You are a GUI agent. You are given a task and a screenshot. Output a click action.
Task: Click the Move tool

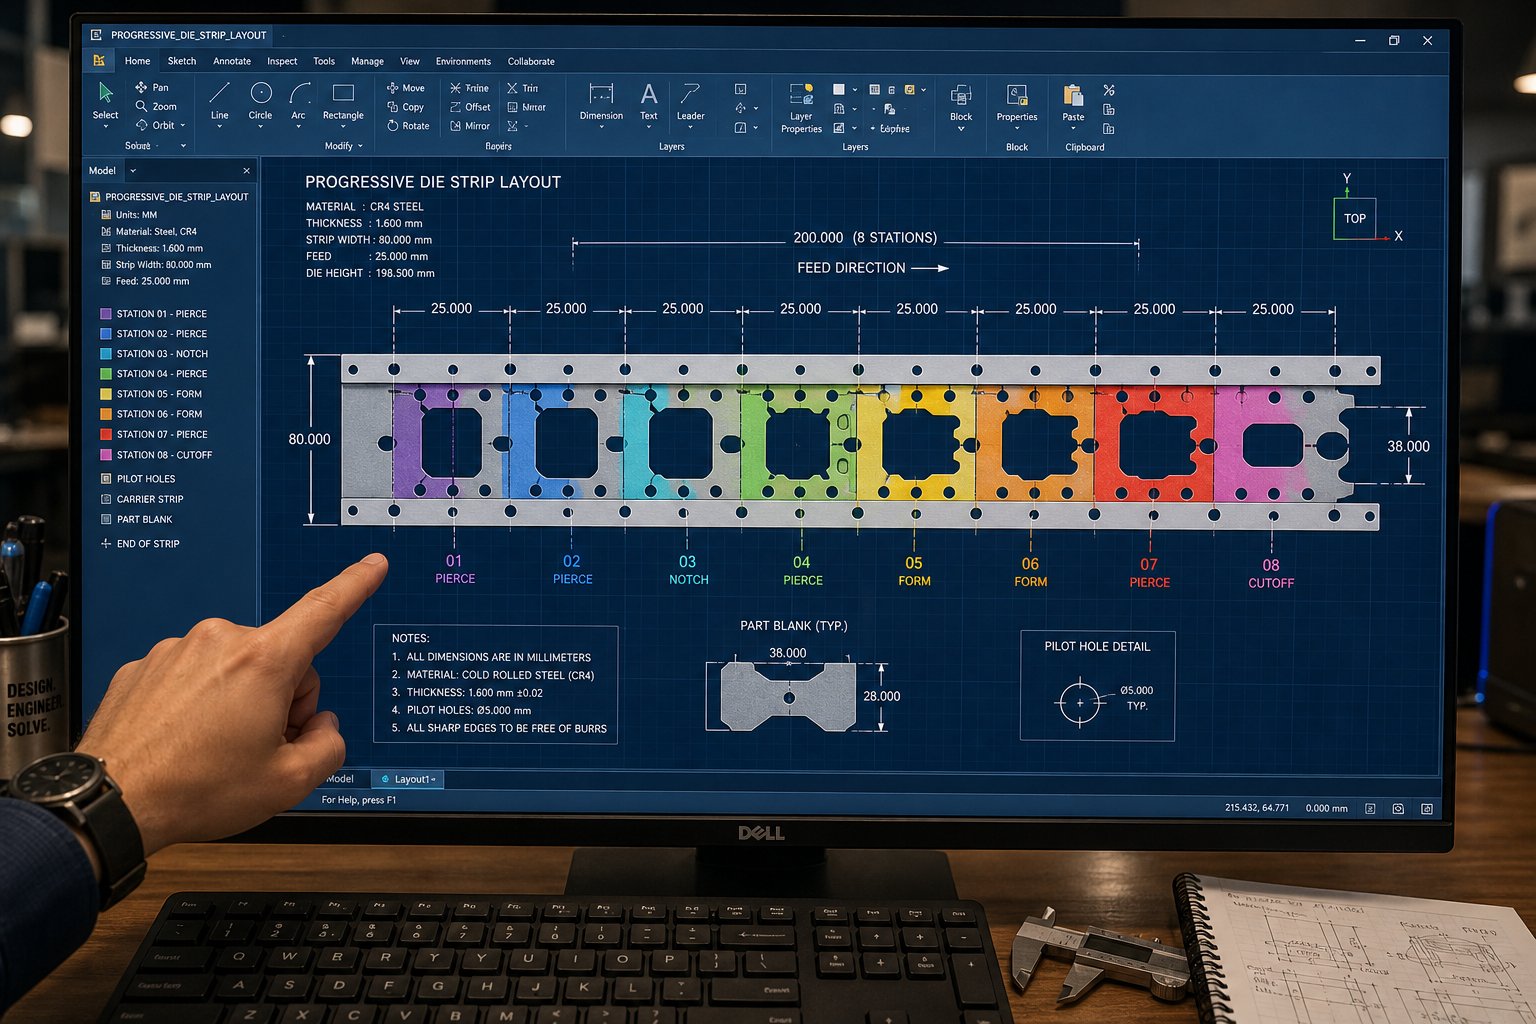point(406,88)
